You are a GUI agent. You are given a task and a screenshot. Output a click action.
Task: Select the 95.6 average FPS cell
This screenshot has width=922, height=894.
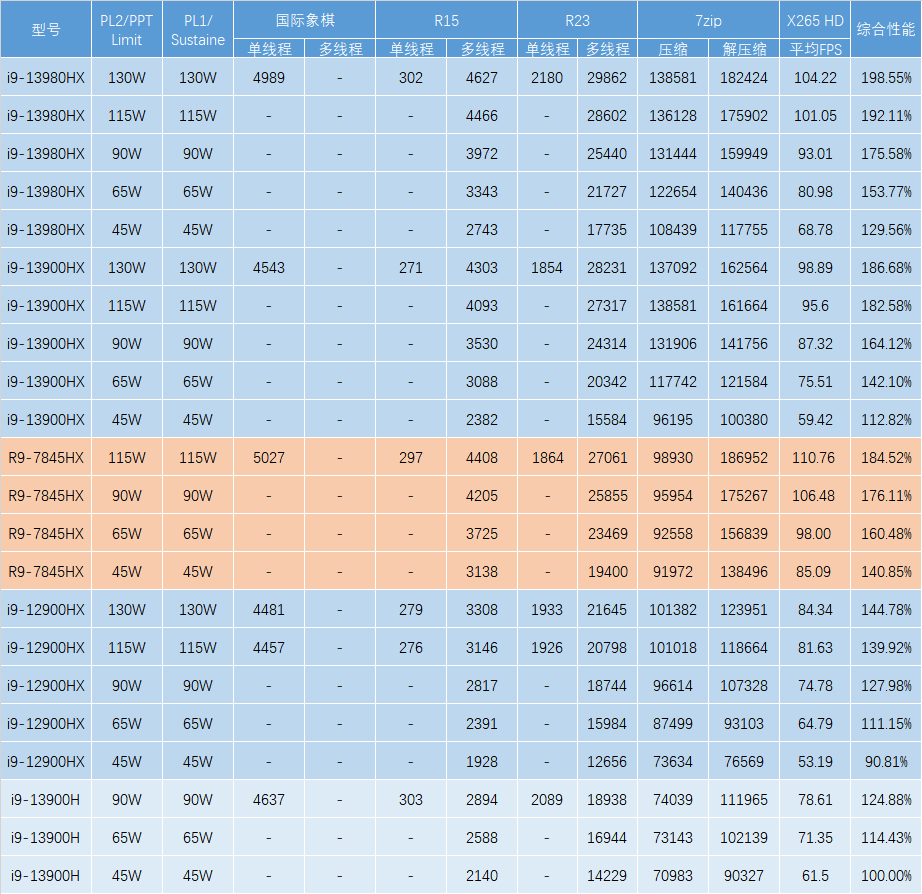point(815,305)
